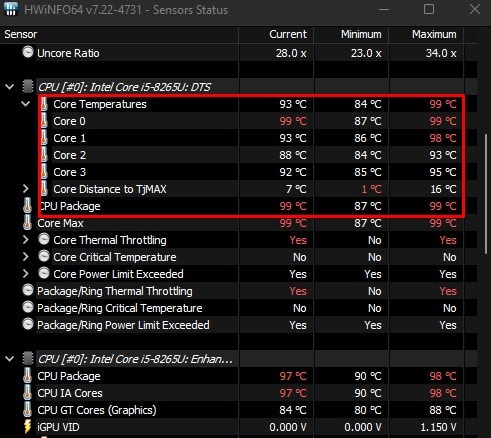Select the Package/Ring Thermal Throttling label

click(115, 291)
